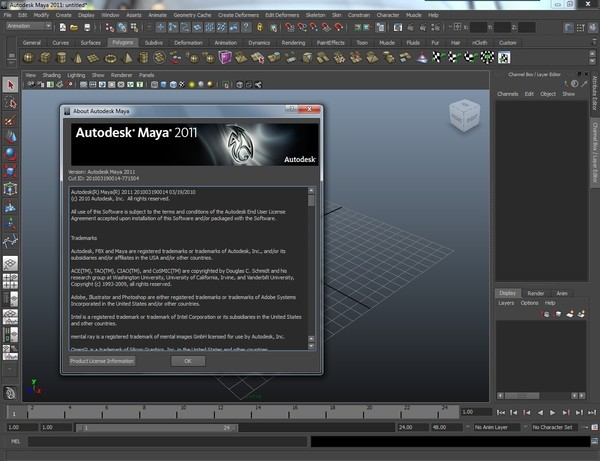Click the dialog help question button
Screen dimensions: 600x461
(292, 109)
